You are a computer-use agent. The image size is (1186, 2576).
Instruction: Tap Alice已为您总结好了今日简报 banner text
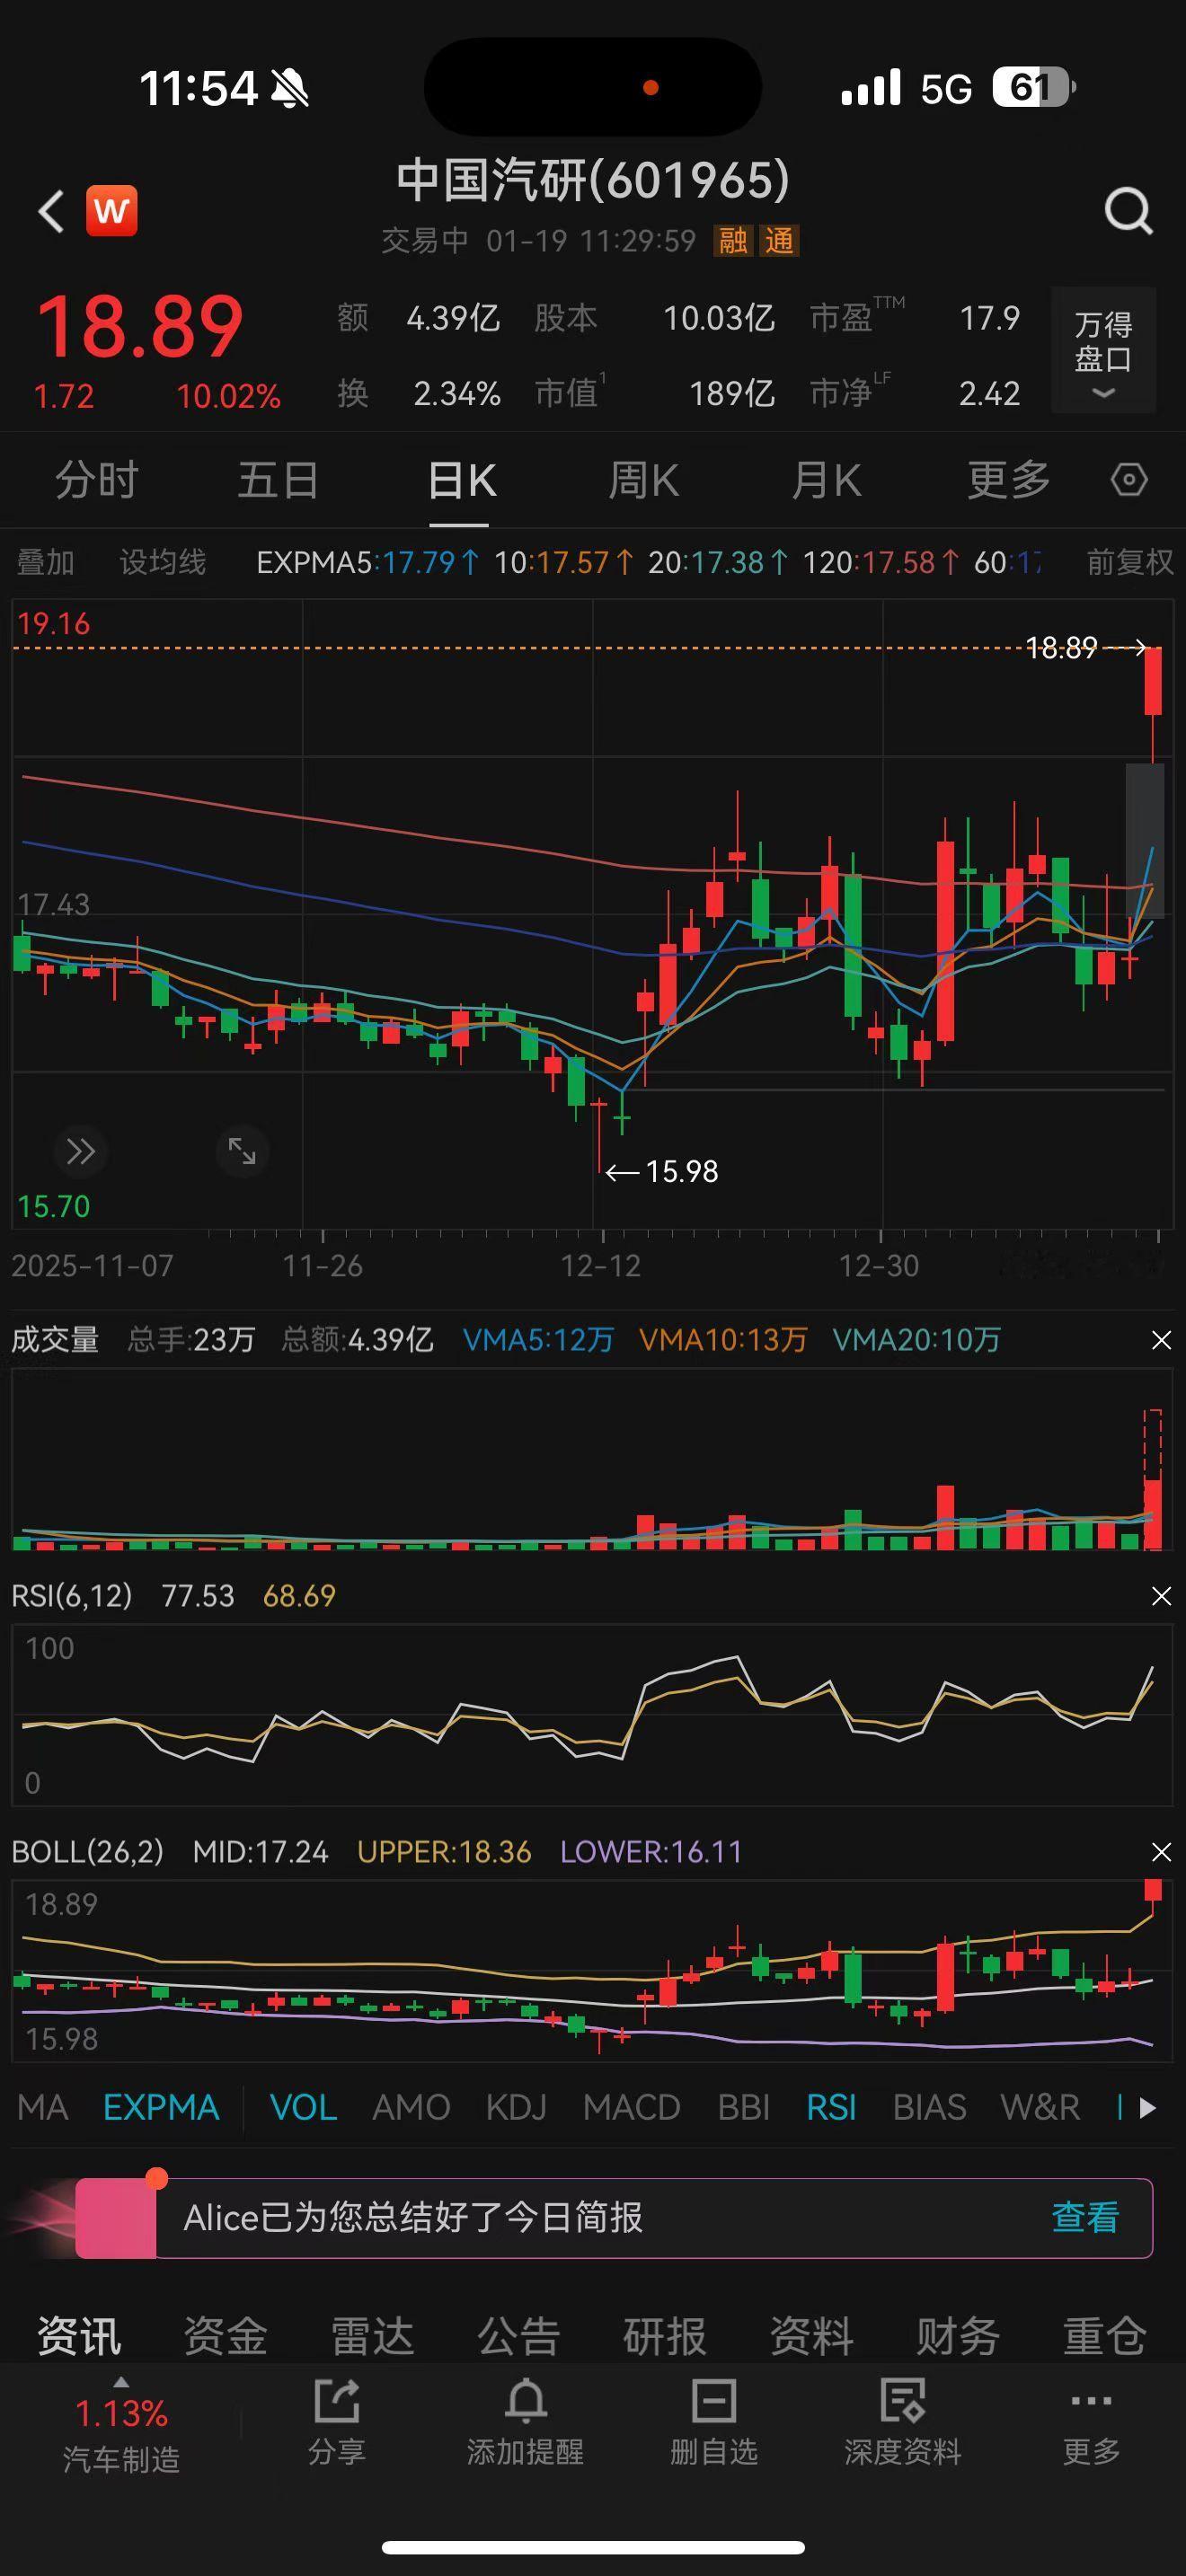point(413,2218)
